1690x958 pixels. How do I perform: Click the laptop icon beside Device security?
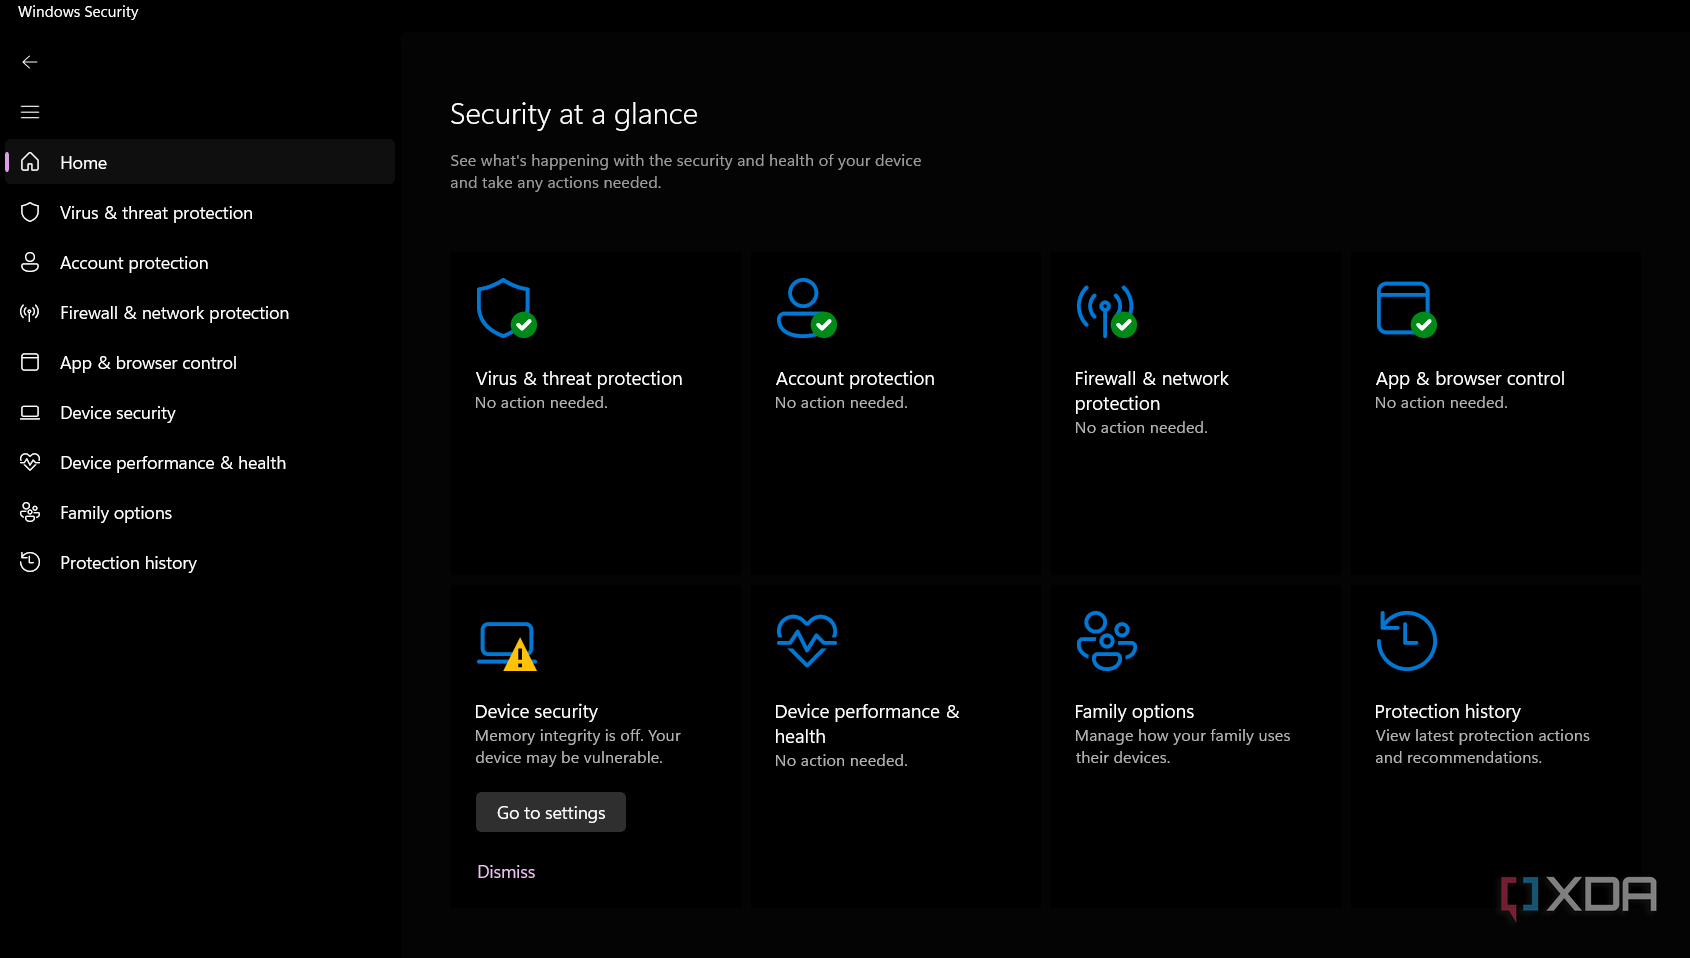30,412
